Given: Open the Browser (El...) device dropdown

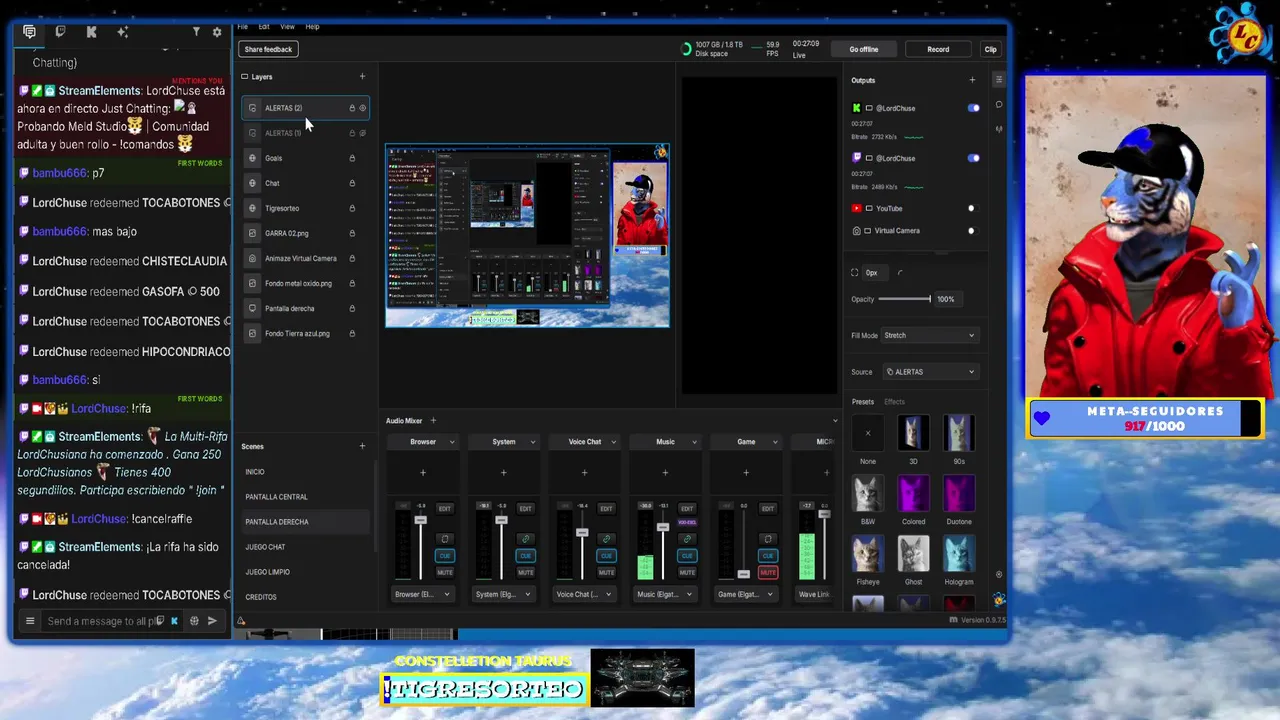Looking at the screenshot, I should pyautogui.click(x=423, y=594).
